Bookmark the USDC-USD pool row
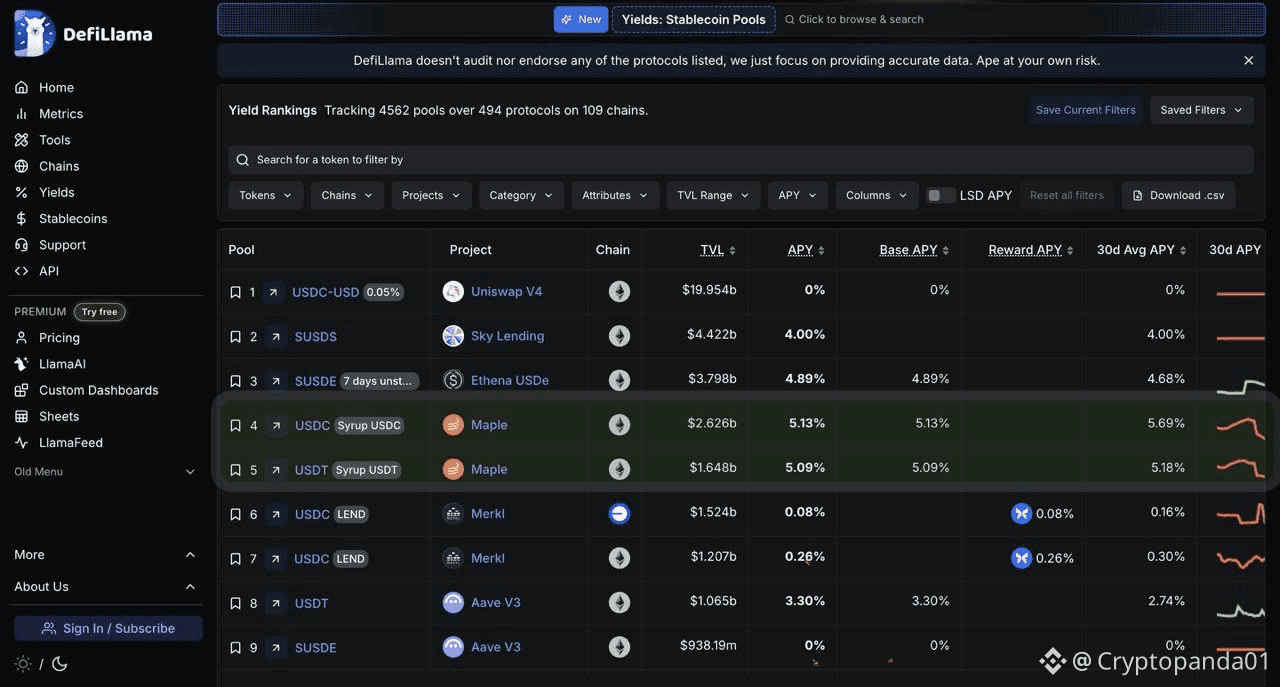 tap(235, 292)
